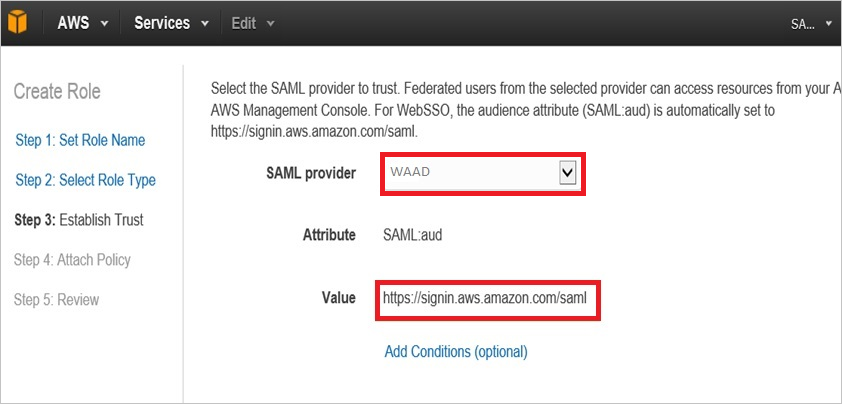Click the SAML provider box showing WAAD
842x404 pixels.
pyautogui.click(x=469, y=174)
